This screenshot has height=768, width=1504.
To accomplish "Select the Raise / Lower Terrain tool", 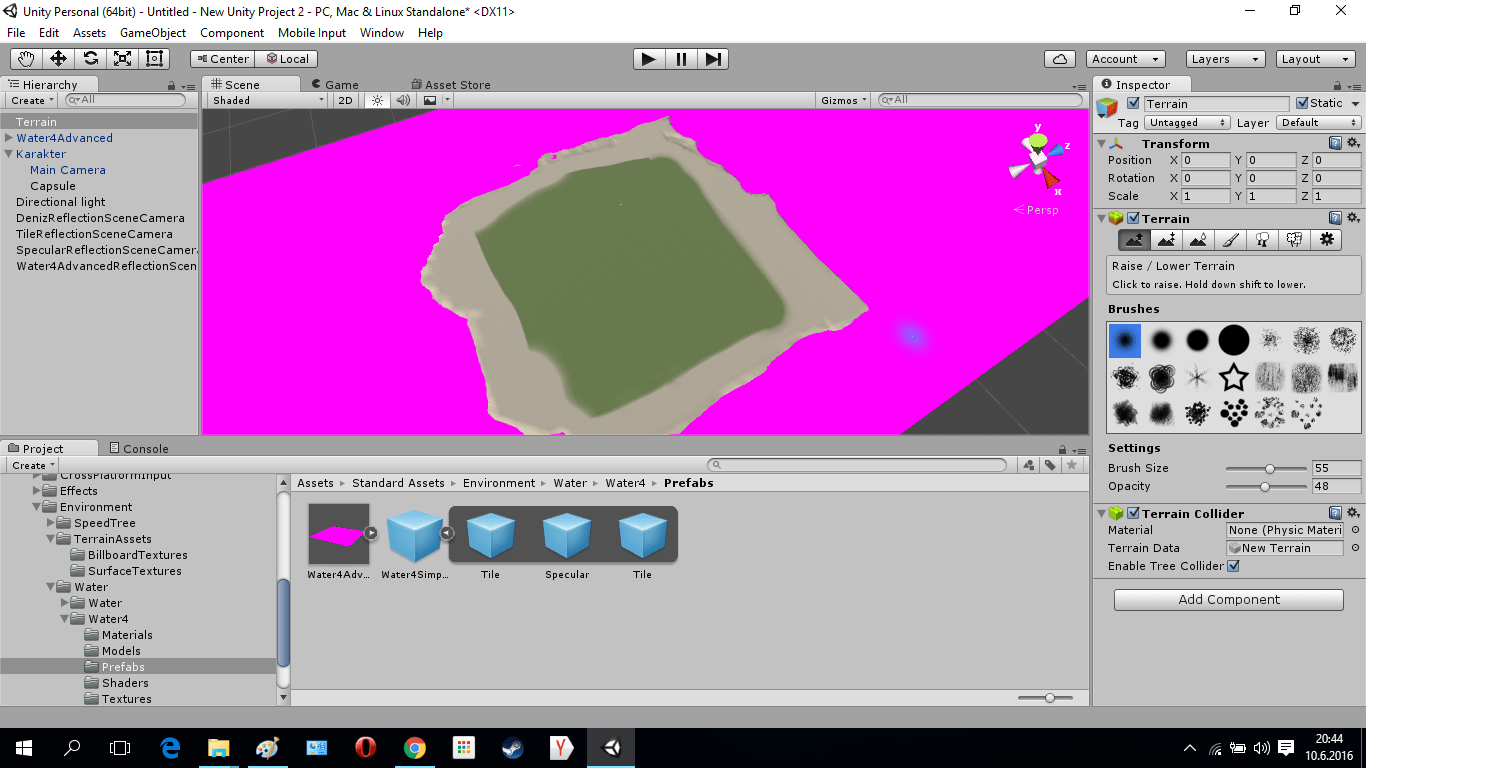I will click(1134, 240).
